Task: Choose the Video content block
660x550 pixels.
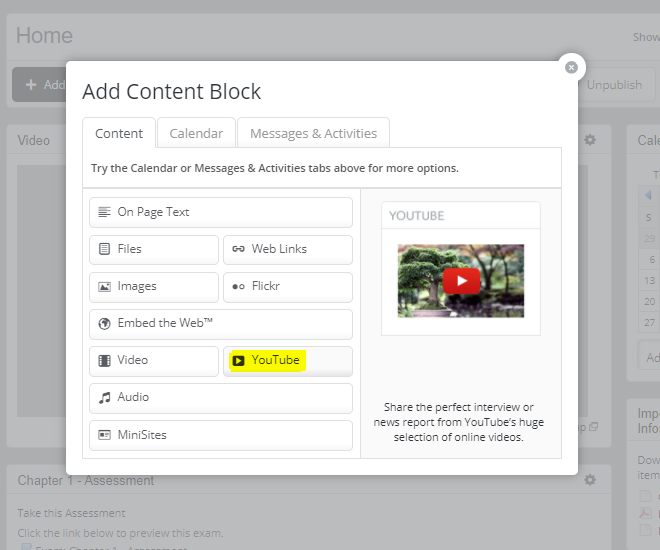Action: [x=154, y=361]
